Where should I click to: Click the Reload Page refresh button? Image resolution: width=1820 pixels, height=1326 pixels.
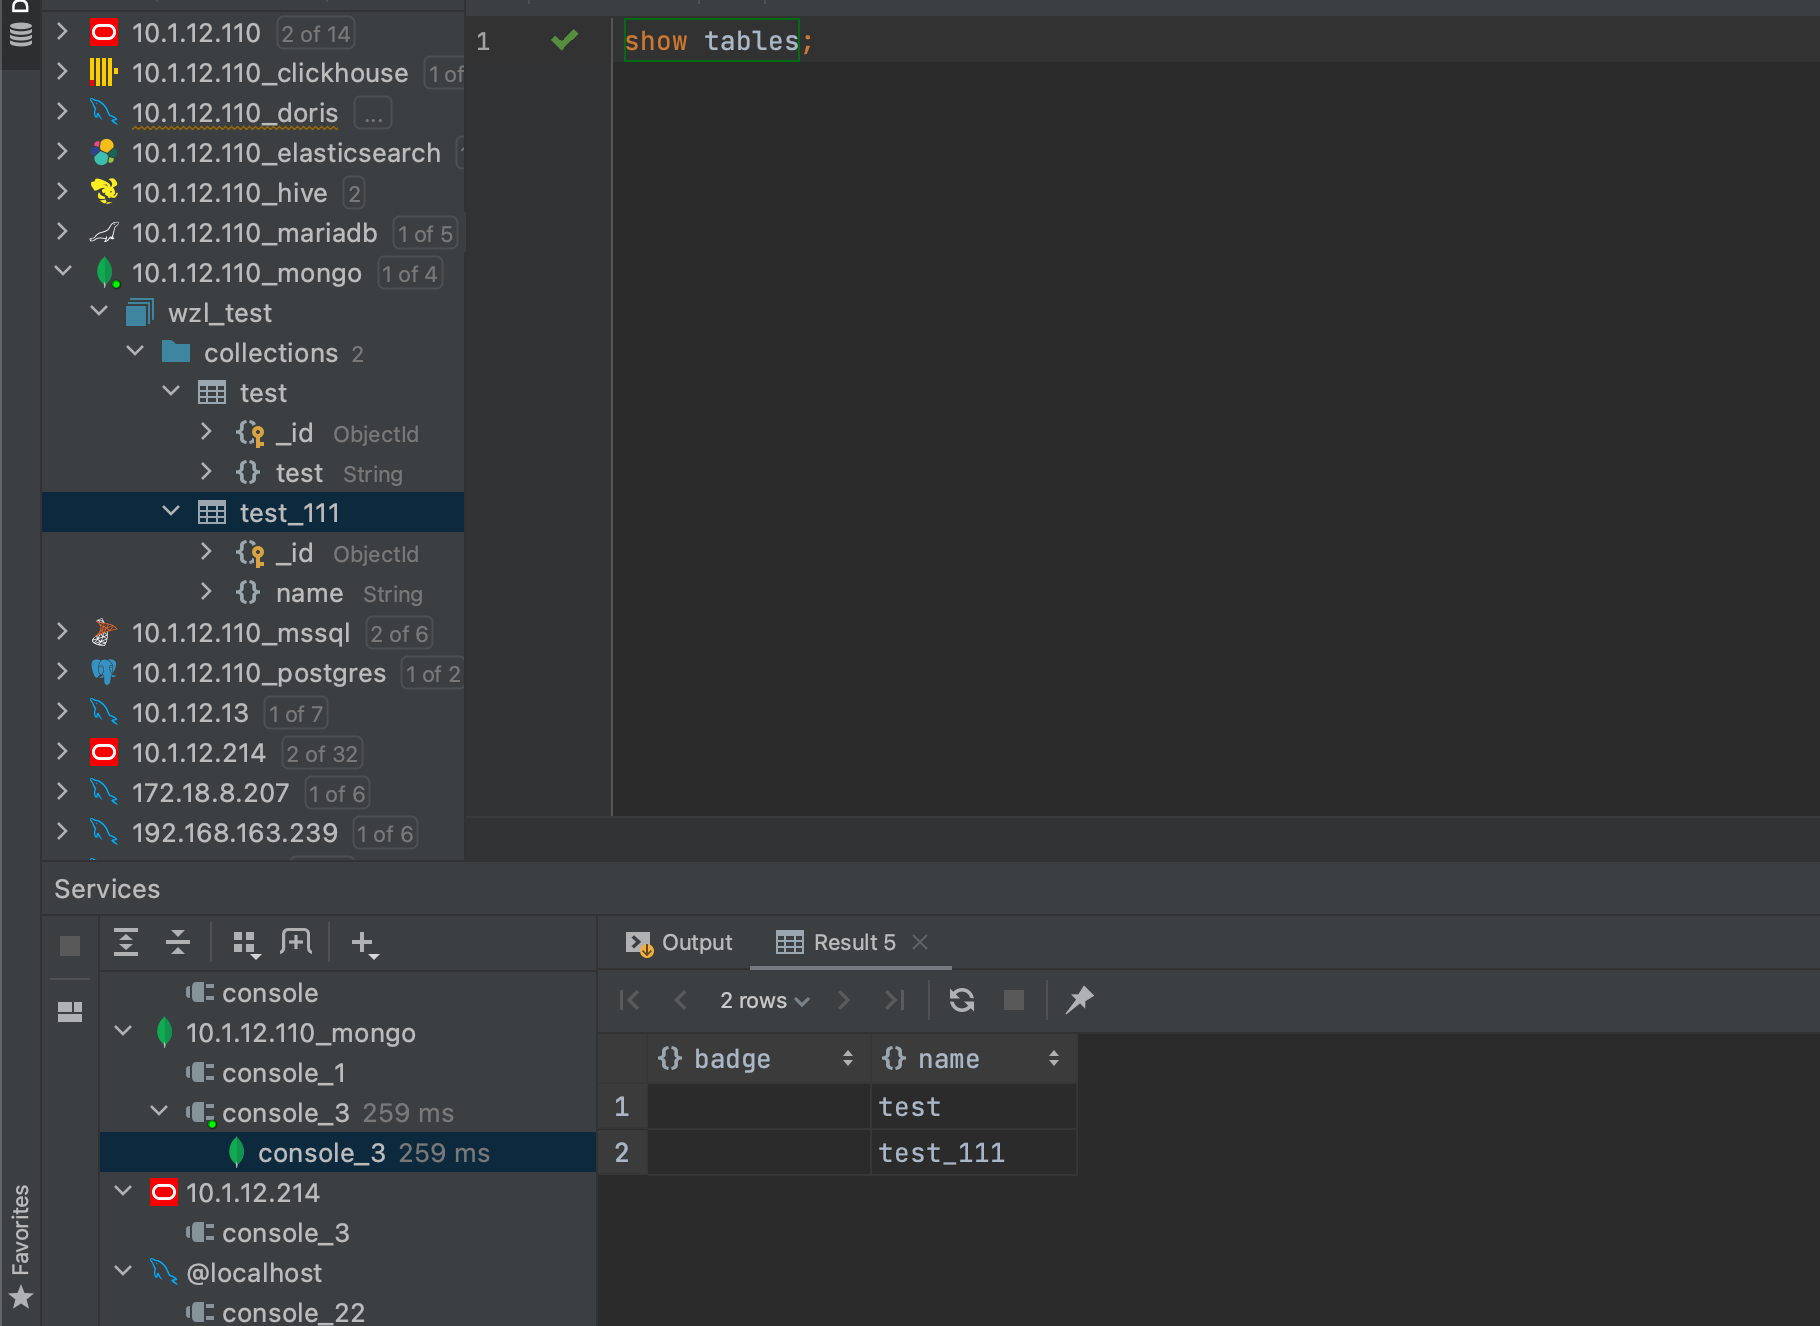pyautogui.click(x=961, y=1000)
